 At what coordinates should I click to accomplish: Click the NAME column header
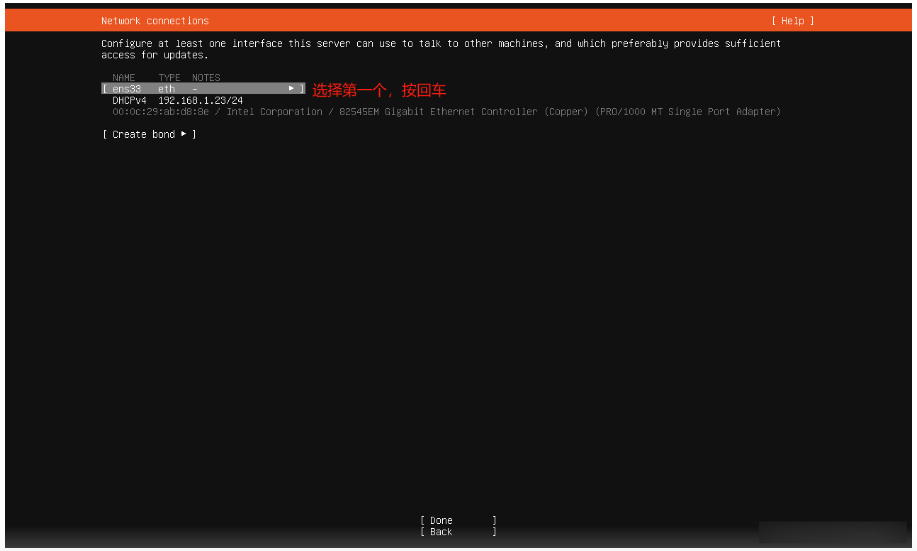click(x=124, y=78)
